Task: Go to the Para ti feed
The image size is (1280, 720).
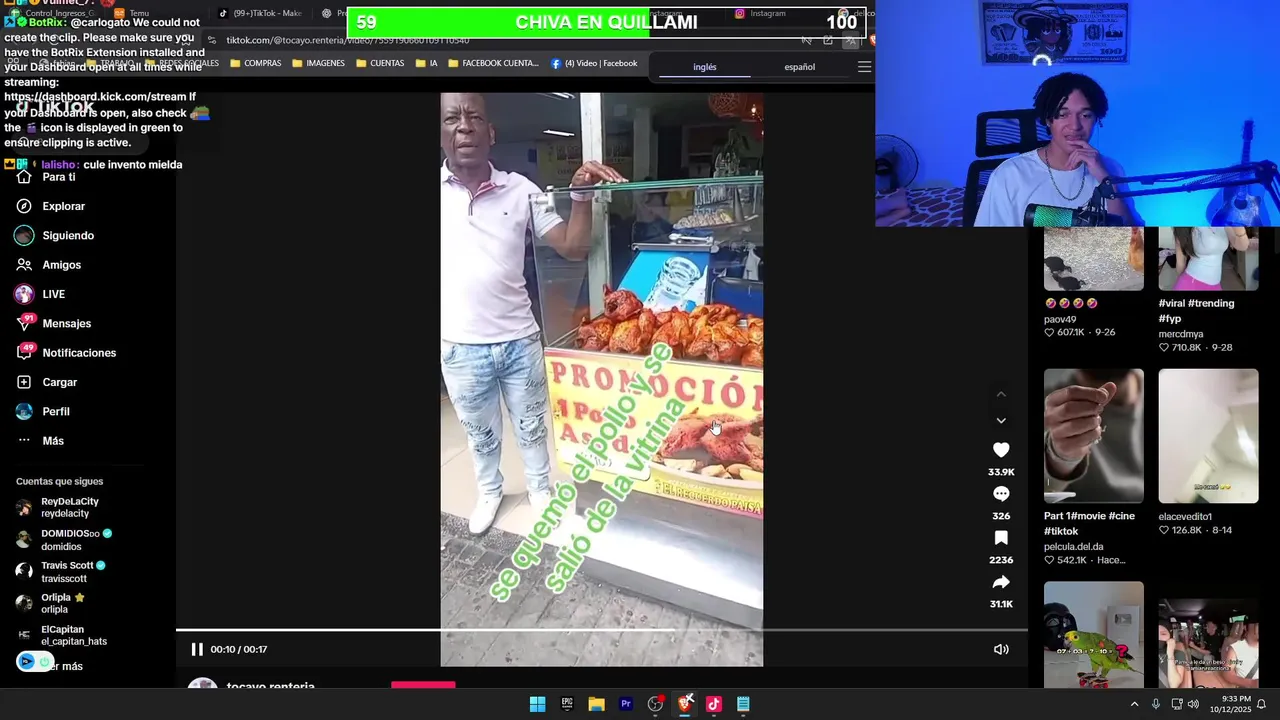Action: (x=46, y=177)
